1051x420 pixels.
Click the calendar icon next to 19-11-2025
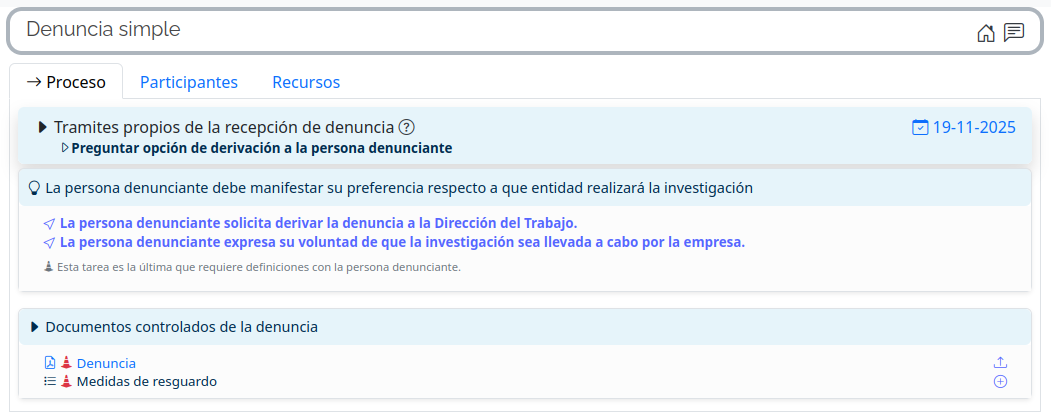[x=920, y=127]
